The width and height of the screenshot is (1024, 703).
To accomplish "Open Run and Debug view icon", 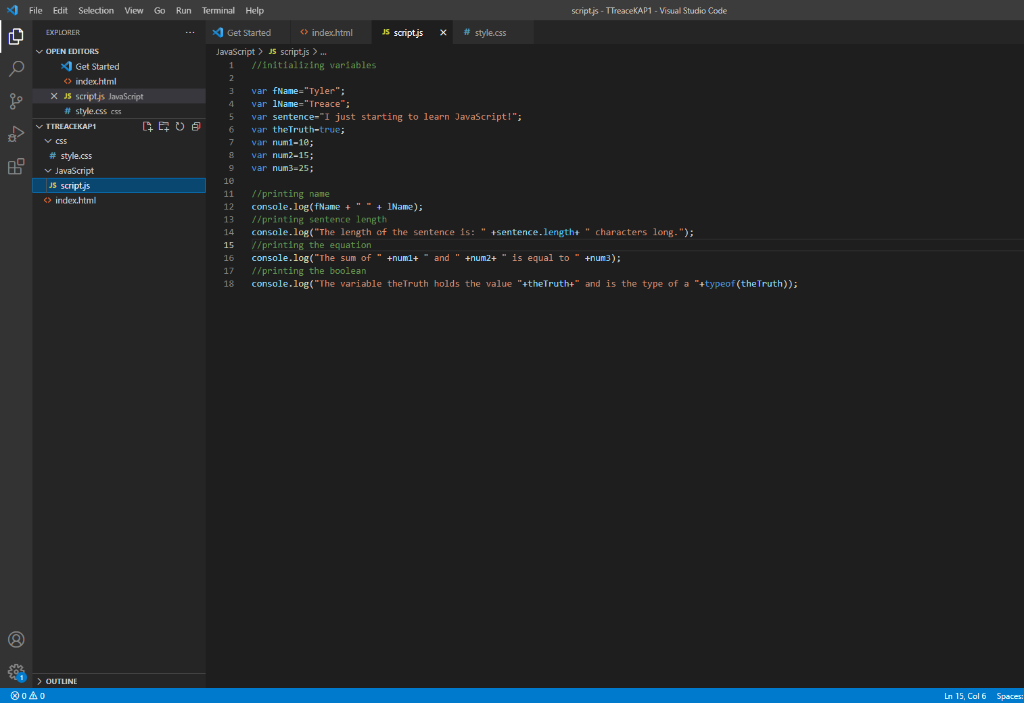I will pos(16,134).
